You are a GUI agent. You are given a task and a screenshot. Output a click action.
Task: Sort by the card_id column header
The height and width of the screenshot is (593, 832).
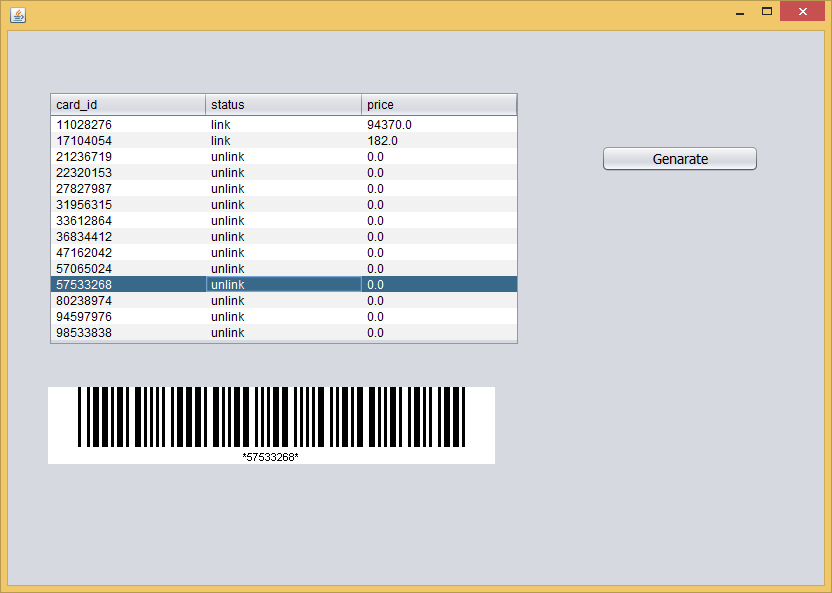click(127, 105)
